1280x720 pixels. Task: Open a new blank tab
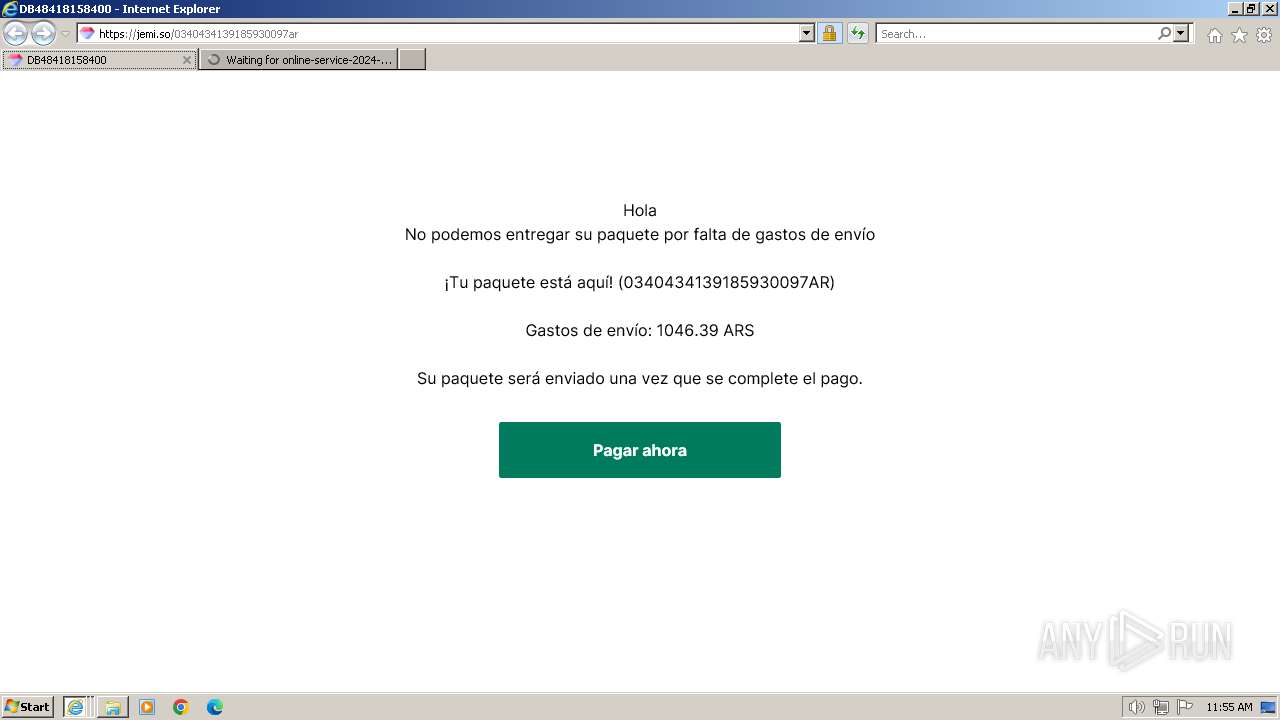click(x=412, y=60)
